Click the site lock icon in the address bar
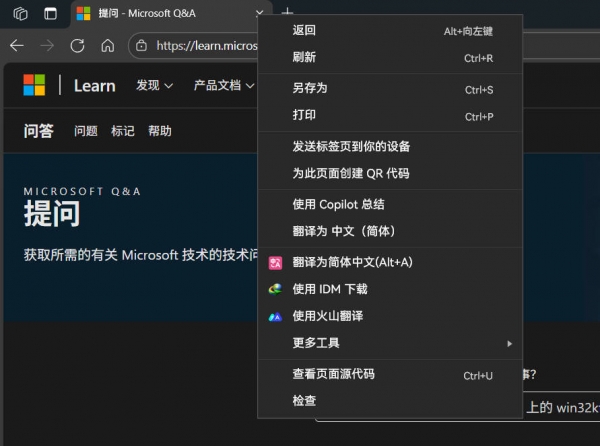The height and width of the screenshot is (446, 600). pyautogui.click(x=142, y=45)
